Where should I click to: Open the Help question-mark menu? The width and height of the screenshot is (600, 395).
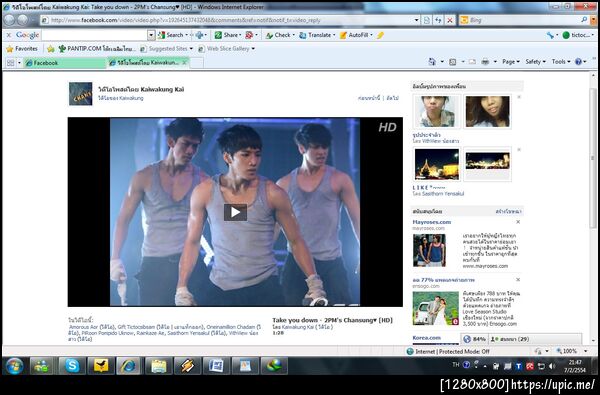[579, 62]
